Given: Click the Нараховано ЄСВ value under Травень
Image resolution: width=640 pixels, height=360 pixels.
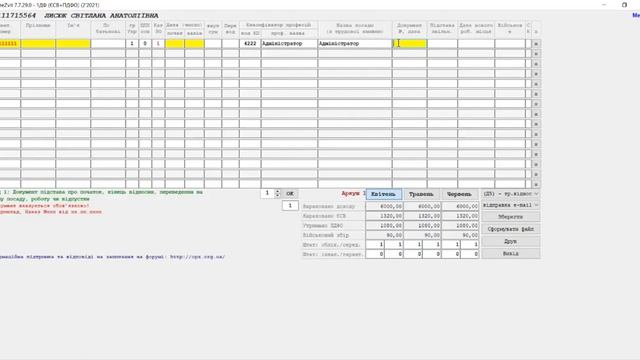Looking at the screenshot, I should (422, 216).
